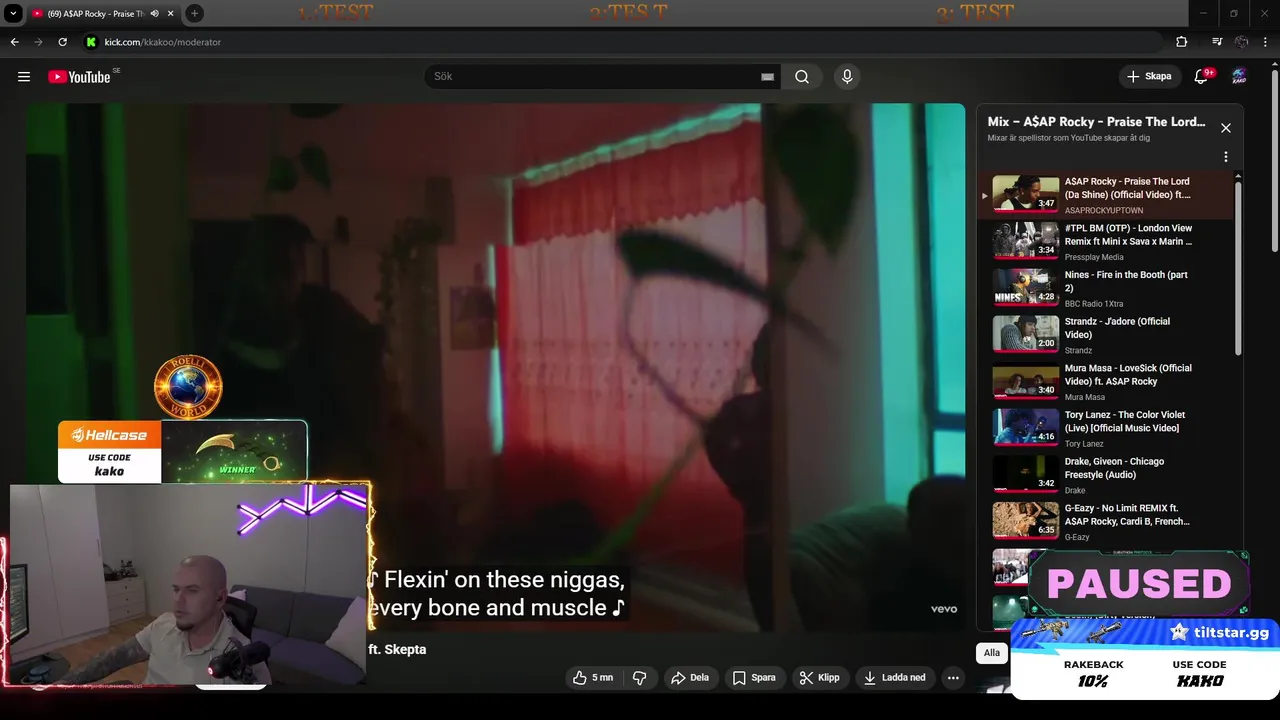Select Nines - Fire in the Booth thumbnail

pos(1025,288)
